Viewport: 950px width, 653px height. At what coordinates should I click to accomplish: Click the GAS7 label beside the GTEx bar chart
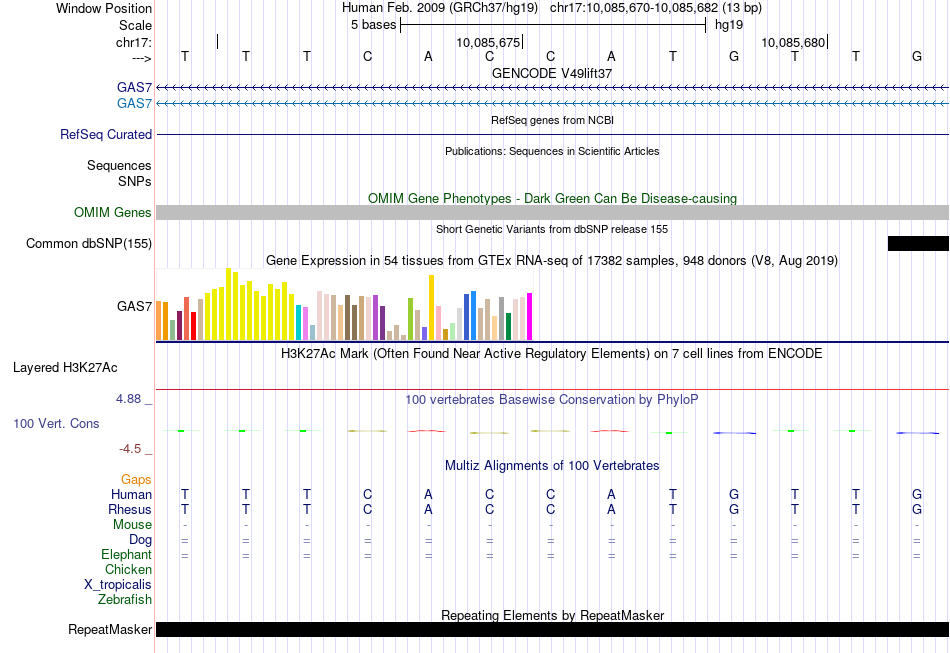click(x=134, y=307)
